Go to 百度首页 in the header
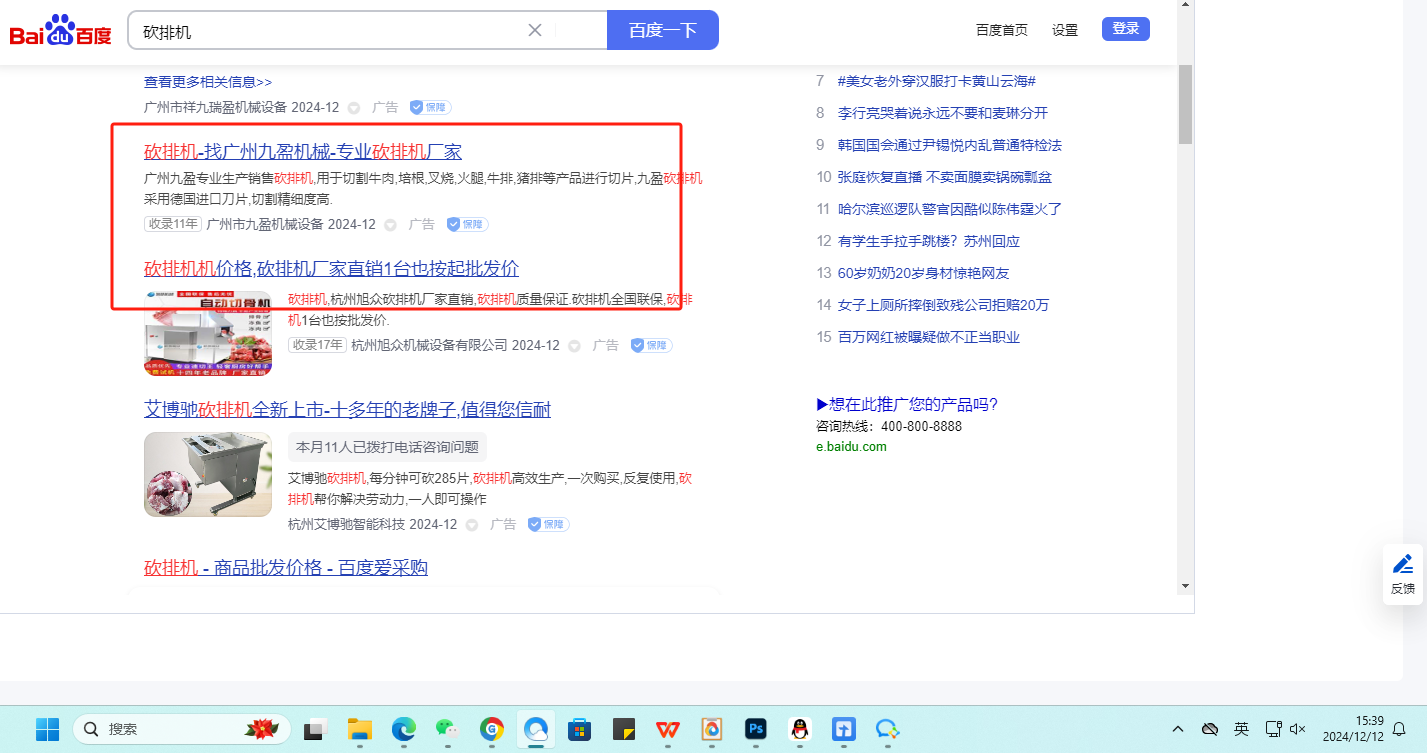This screenshot has width=1427, height=753. (1001, 30)
